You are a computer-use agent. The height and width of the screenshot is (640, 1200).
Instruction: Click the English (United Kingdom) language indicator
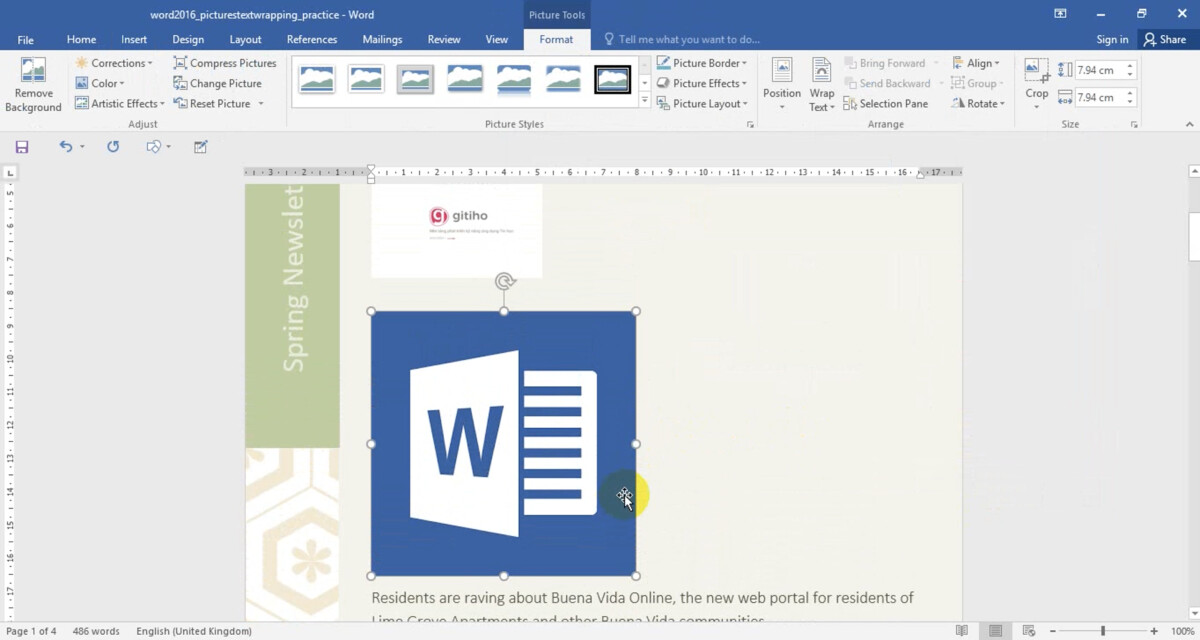tap(194, 631)
